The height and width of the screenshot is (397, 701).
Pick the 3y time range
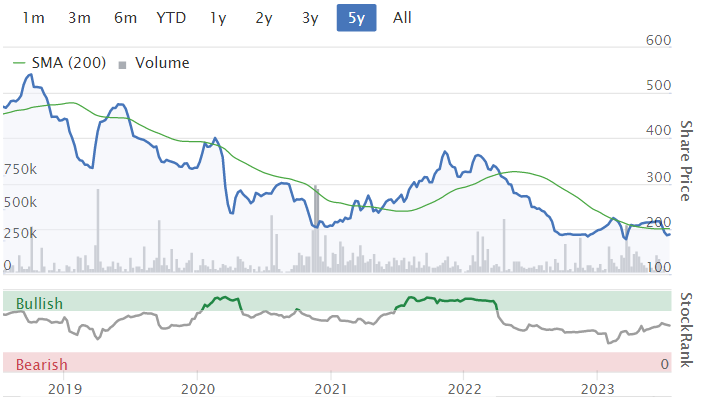(x=310, y=18)
